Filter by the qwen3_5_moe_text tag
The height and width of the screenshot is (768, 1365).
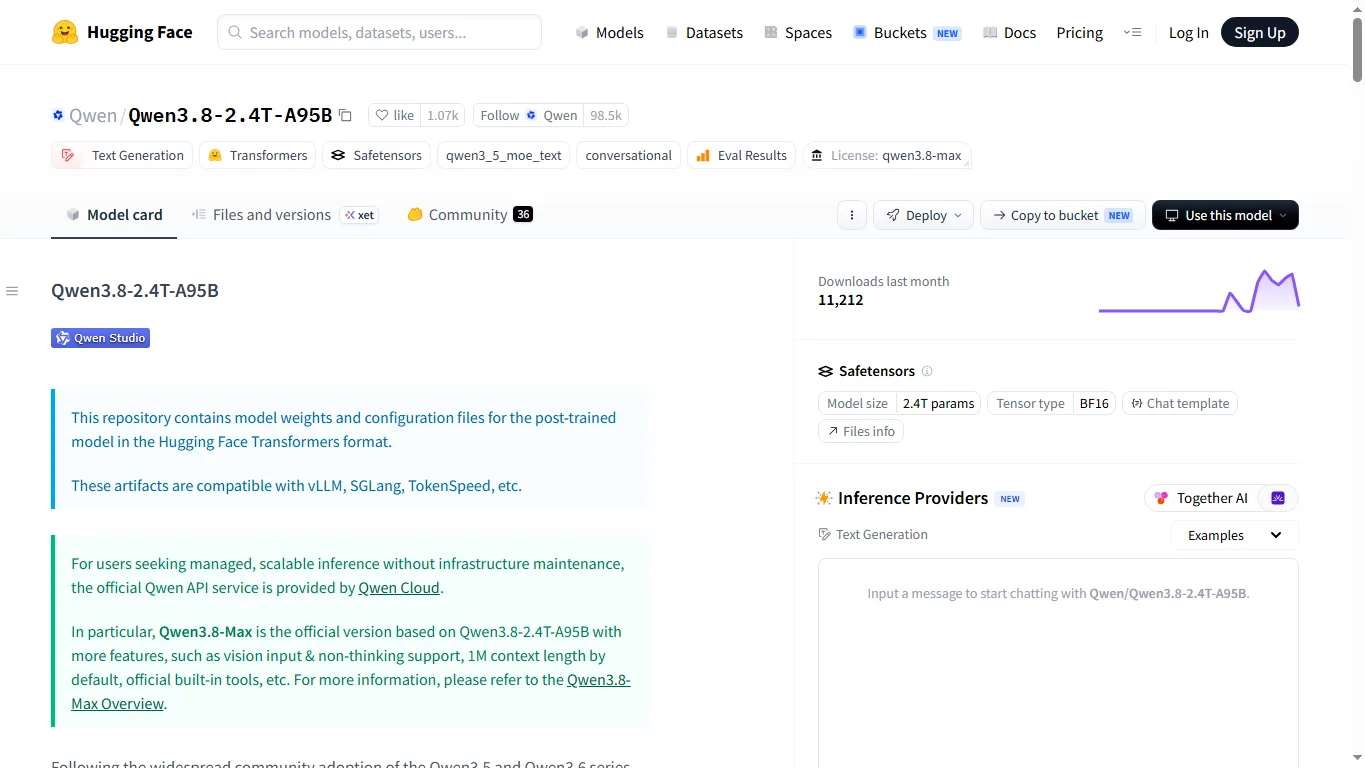[504, 155]
